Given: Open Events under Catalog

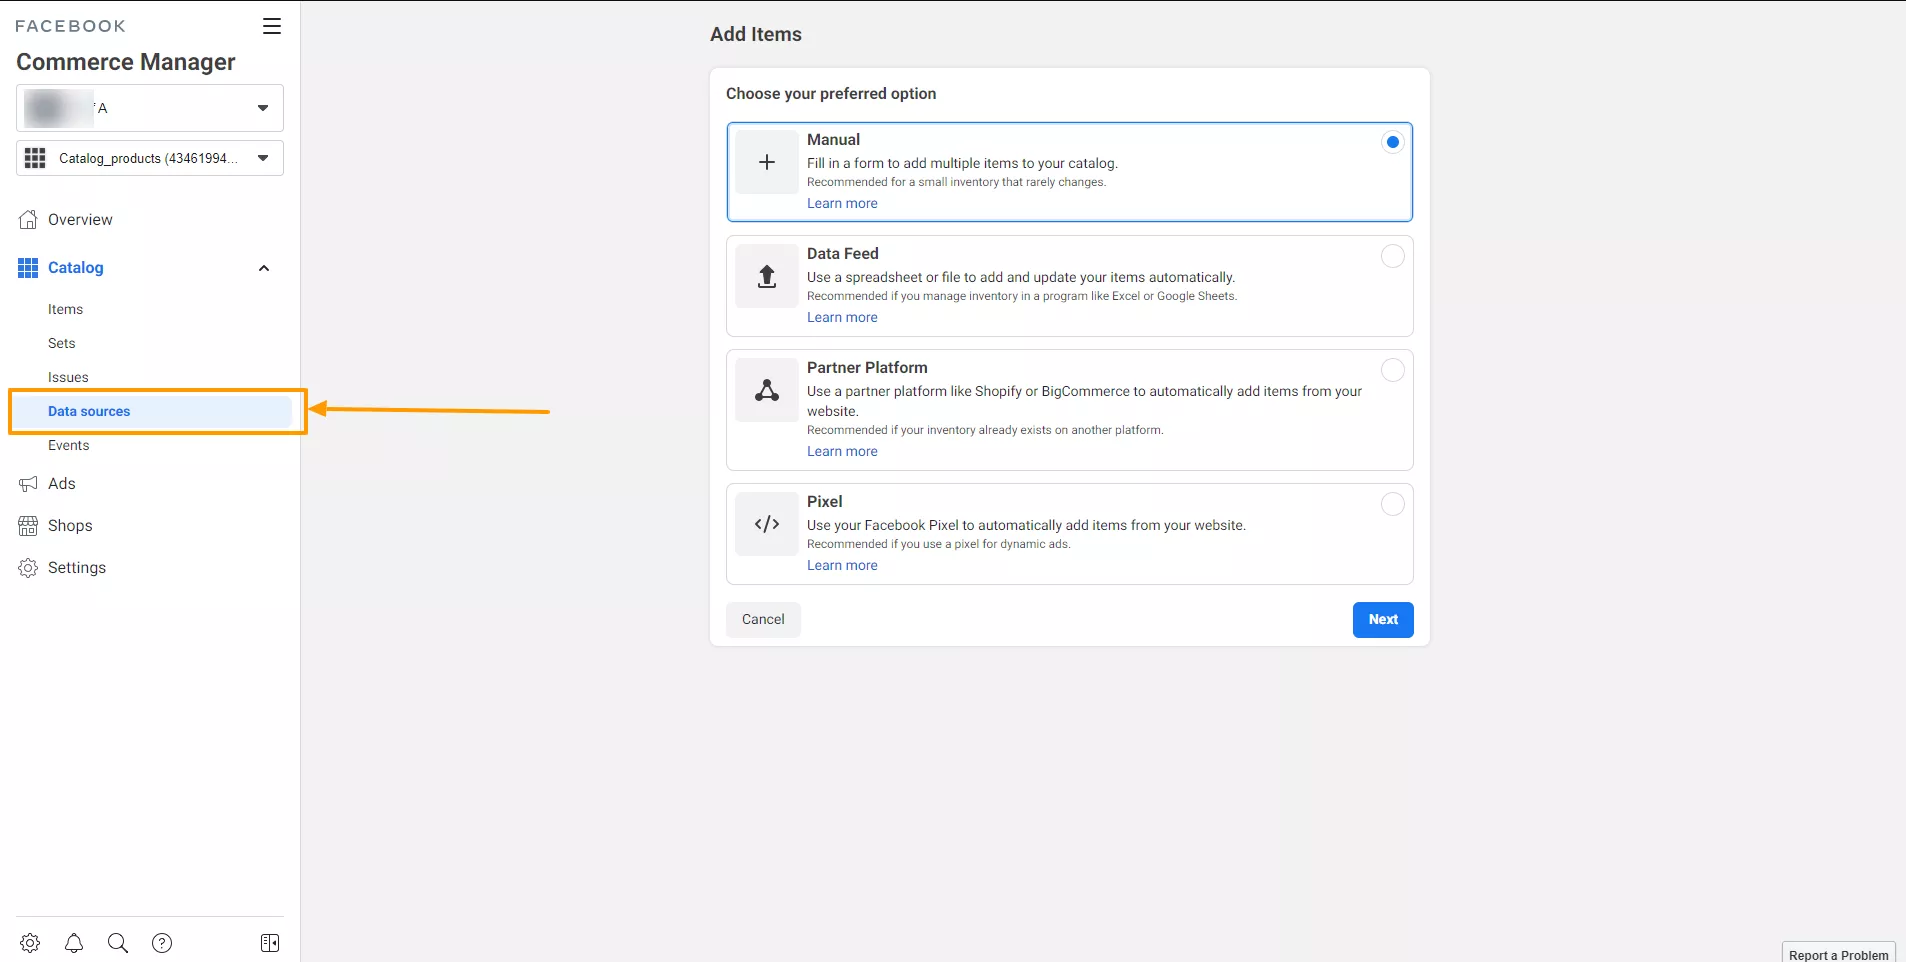Looking at the screenshot, I should pos(69,446).
